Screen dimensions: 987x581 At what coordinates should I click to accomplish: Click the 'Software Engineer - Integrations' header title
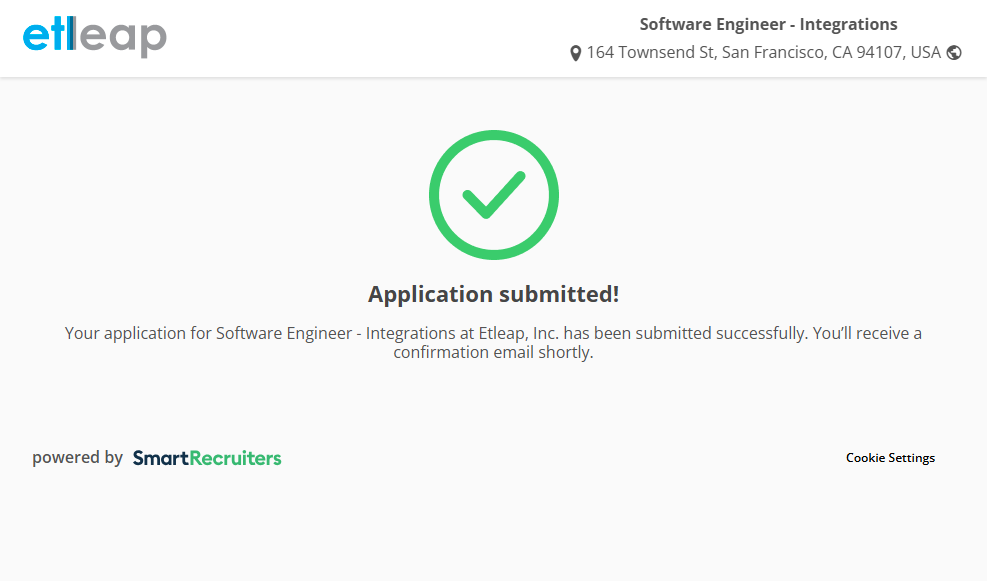click(x=768, y=25)
